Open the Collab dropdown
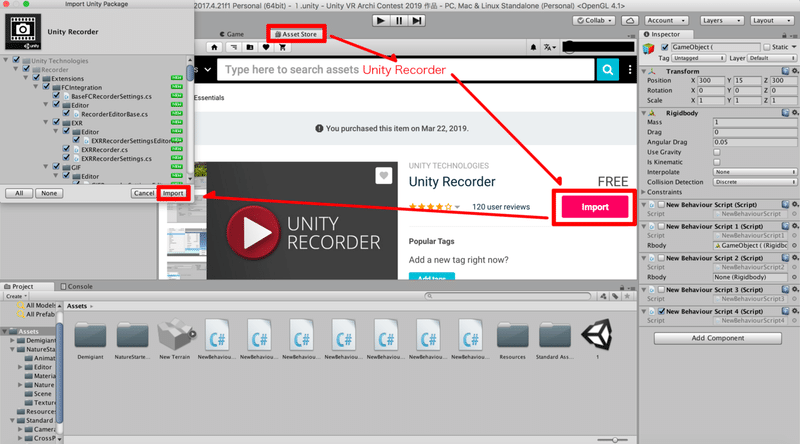The image size is (800, 444). pos(593,20)
